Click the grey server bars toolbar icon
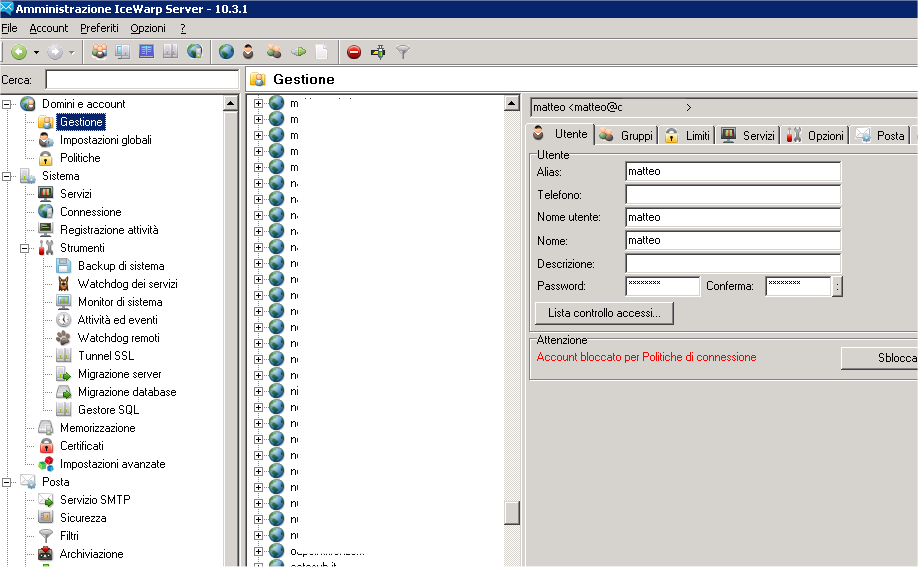 click(x=170, y=52)
